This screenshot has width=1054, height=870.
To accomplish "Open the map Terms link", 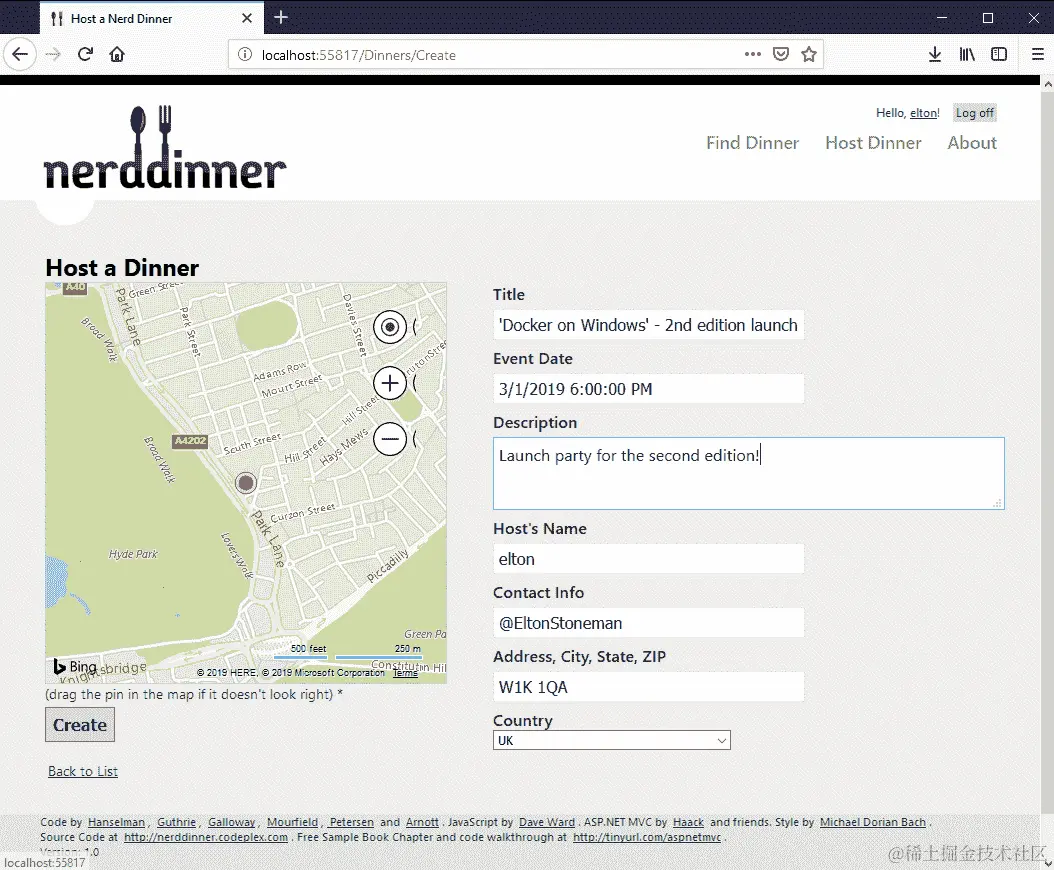I will tap(405, 672).
